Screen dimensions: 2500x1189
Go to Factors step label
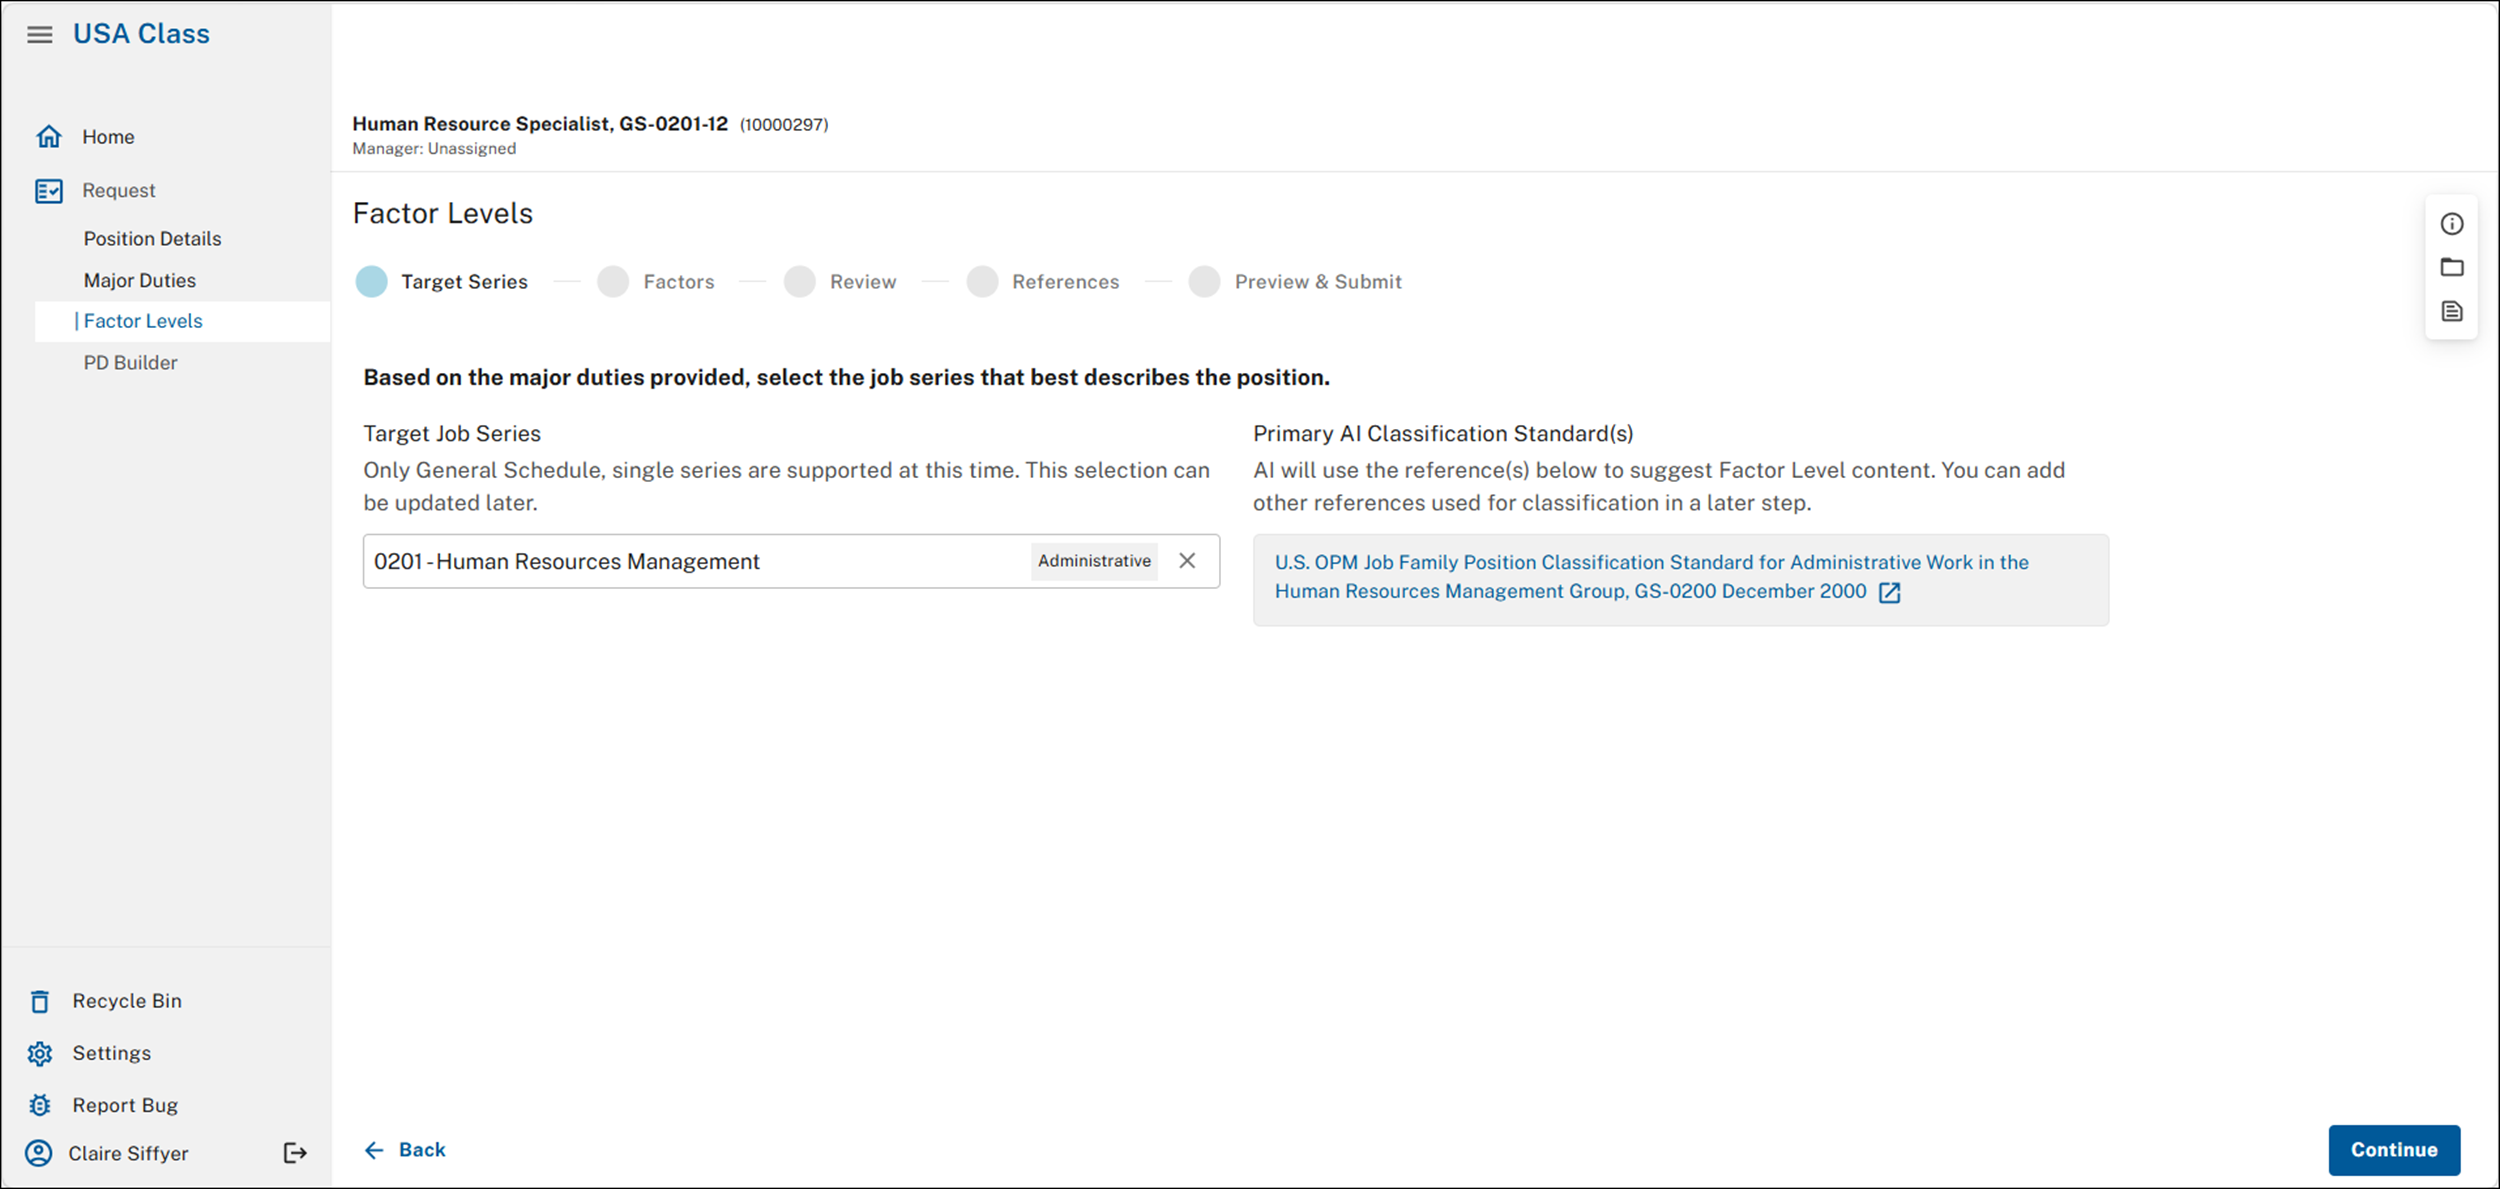coord(679,282)
